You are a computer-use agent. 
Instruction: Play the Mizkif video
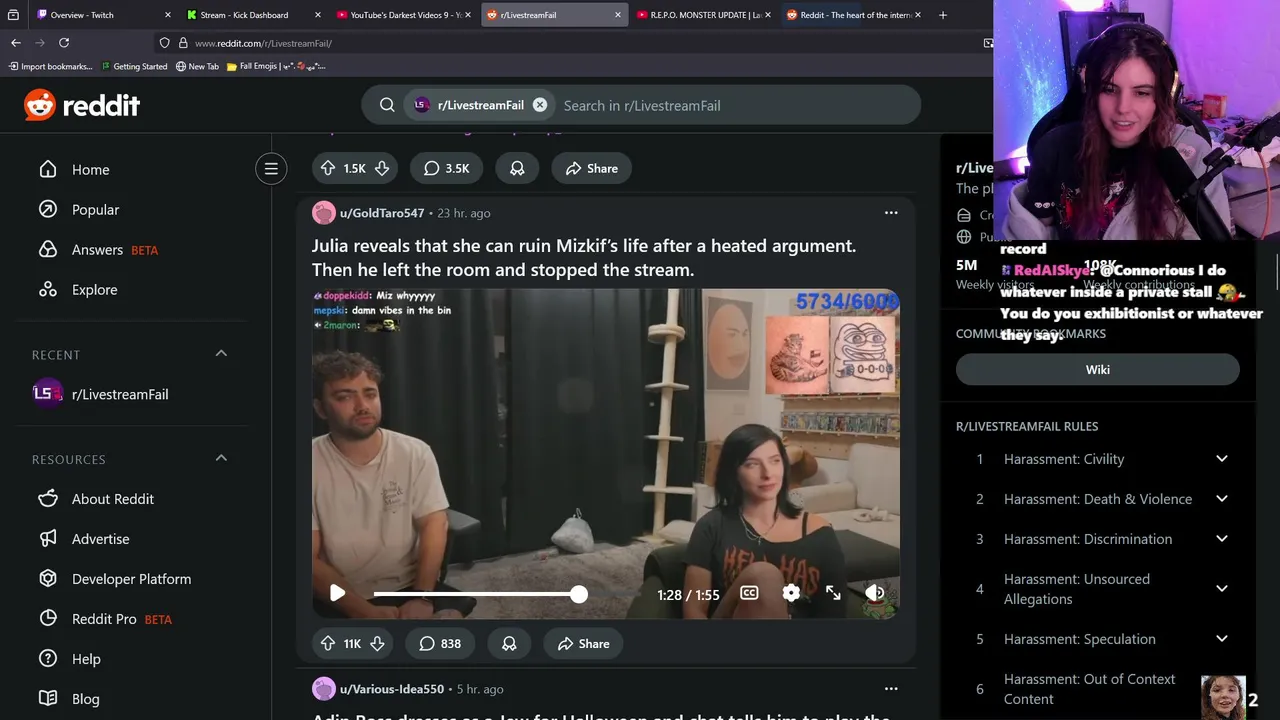[x=337, y=593]
